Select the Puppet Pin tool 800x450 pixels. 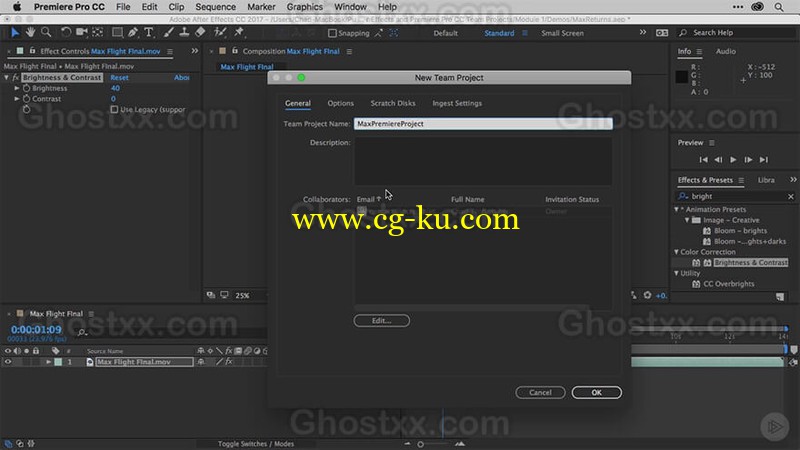click(238, 33)
